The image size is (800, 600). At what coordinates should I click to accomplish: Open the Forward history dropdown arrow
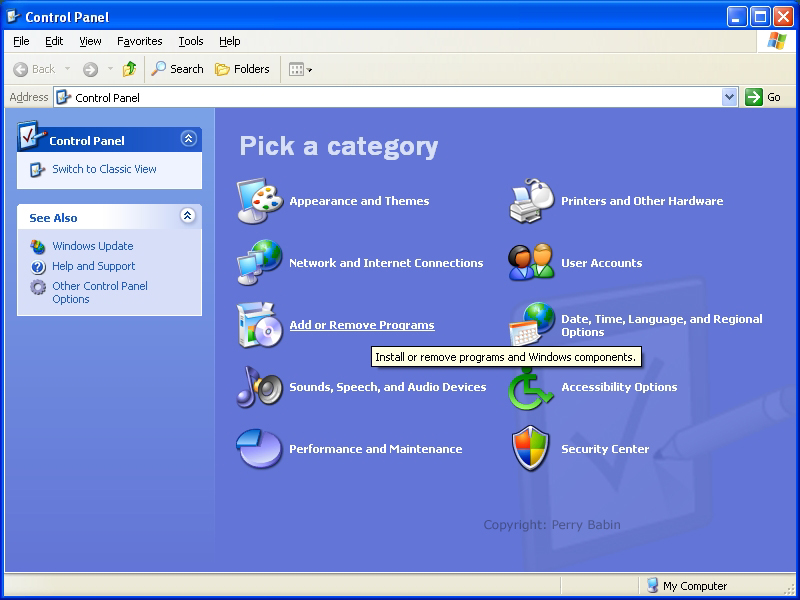[110, 69]
